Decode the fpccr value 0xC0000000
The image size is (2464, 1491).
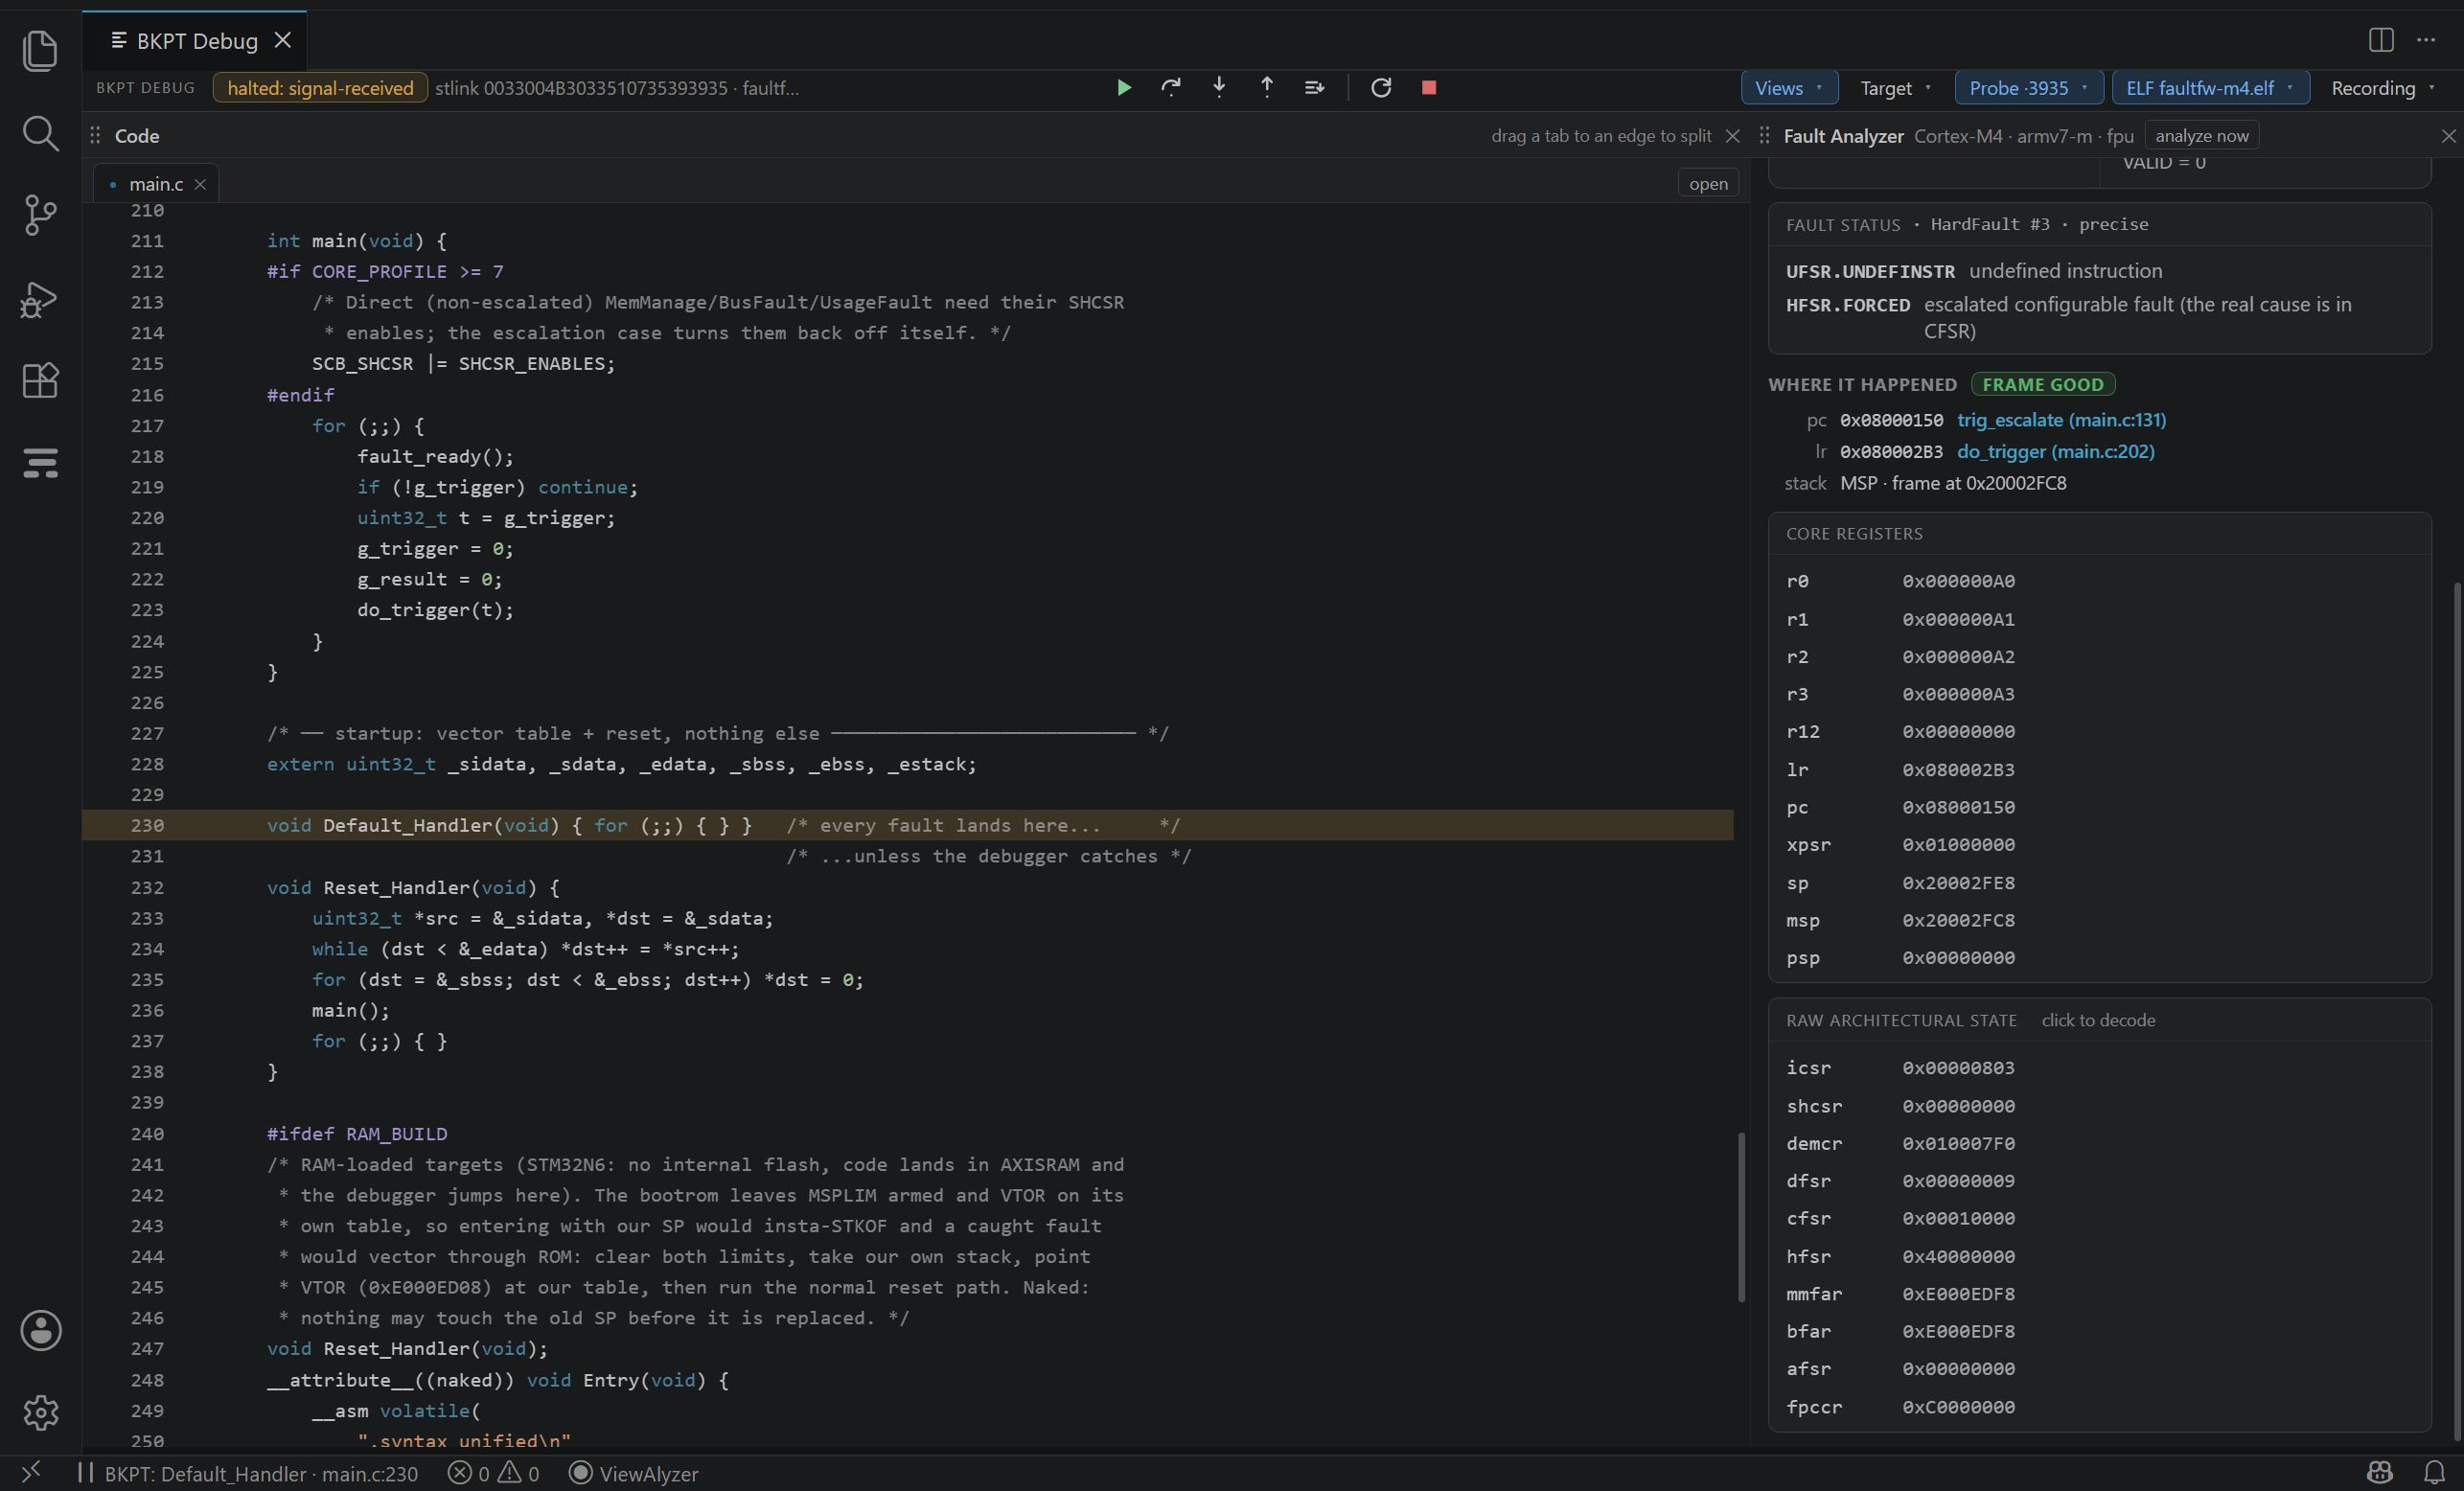pyautogui.click(x=1958, y=1407)
